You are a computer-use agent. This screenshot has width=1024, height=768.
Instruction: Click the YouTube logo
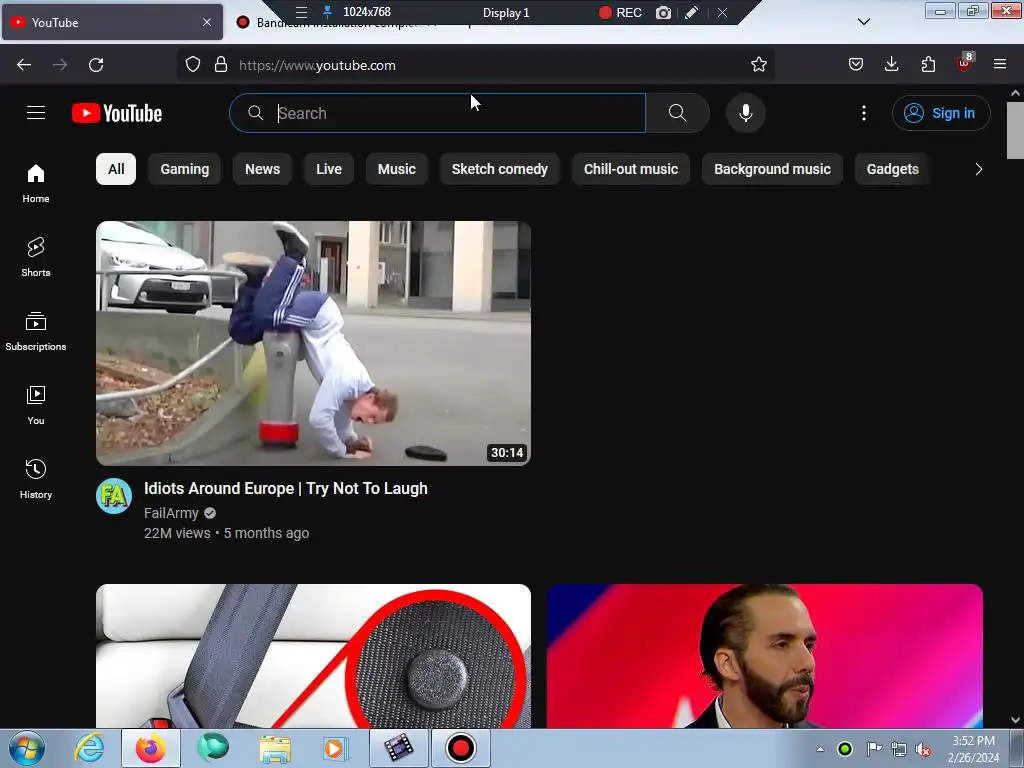[117, 113]
